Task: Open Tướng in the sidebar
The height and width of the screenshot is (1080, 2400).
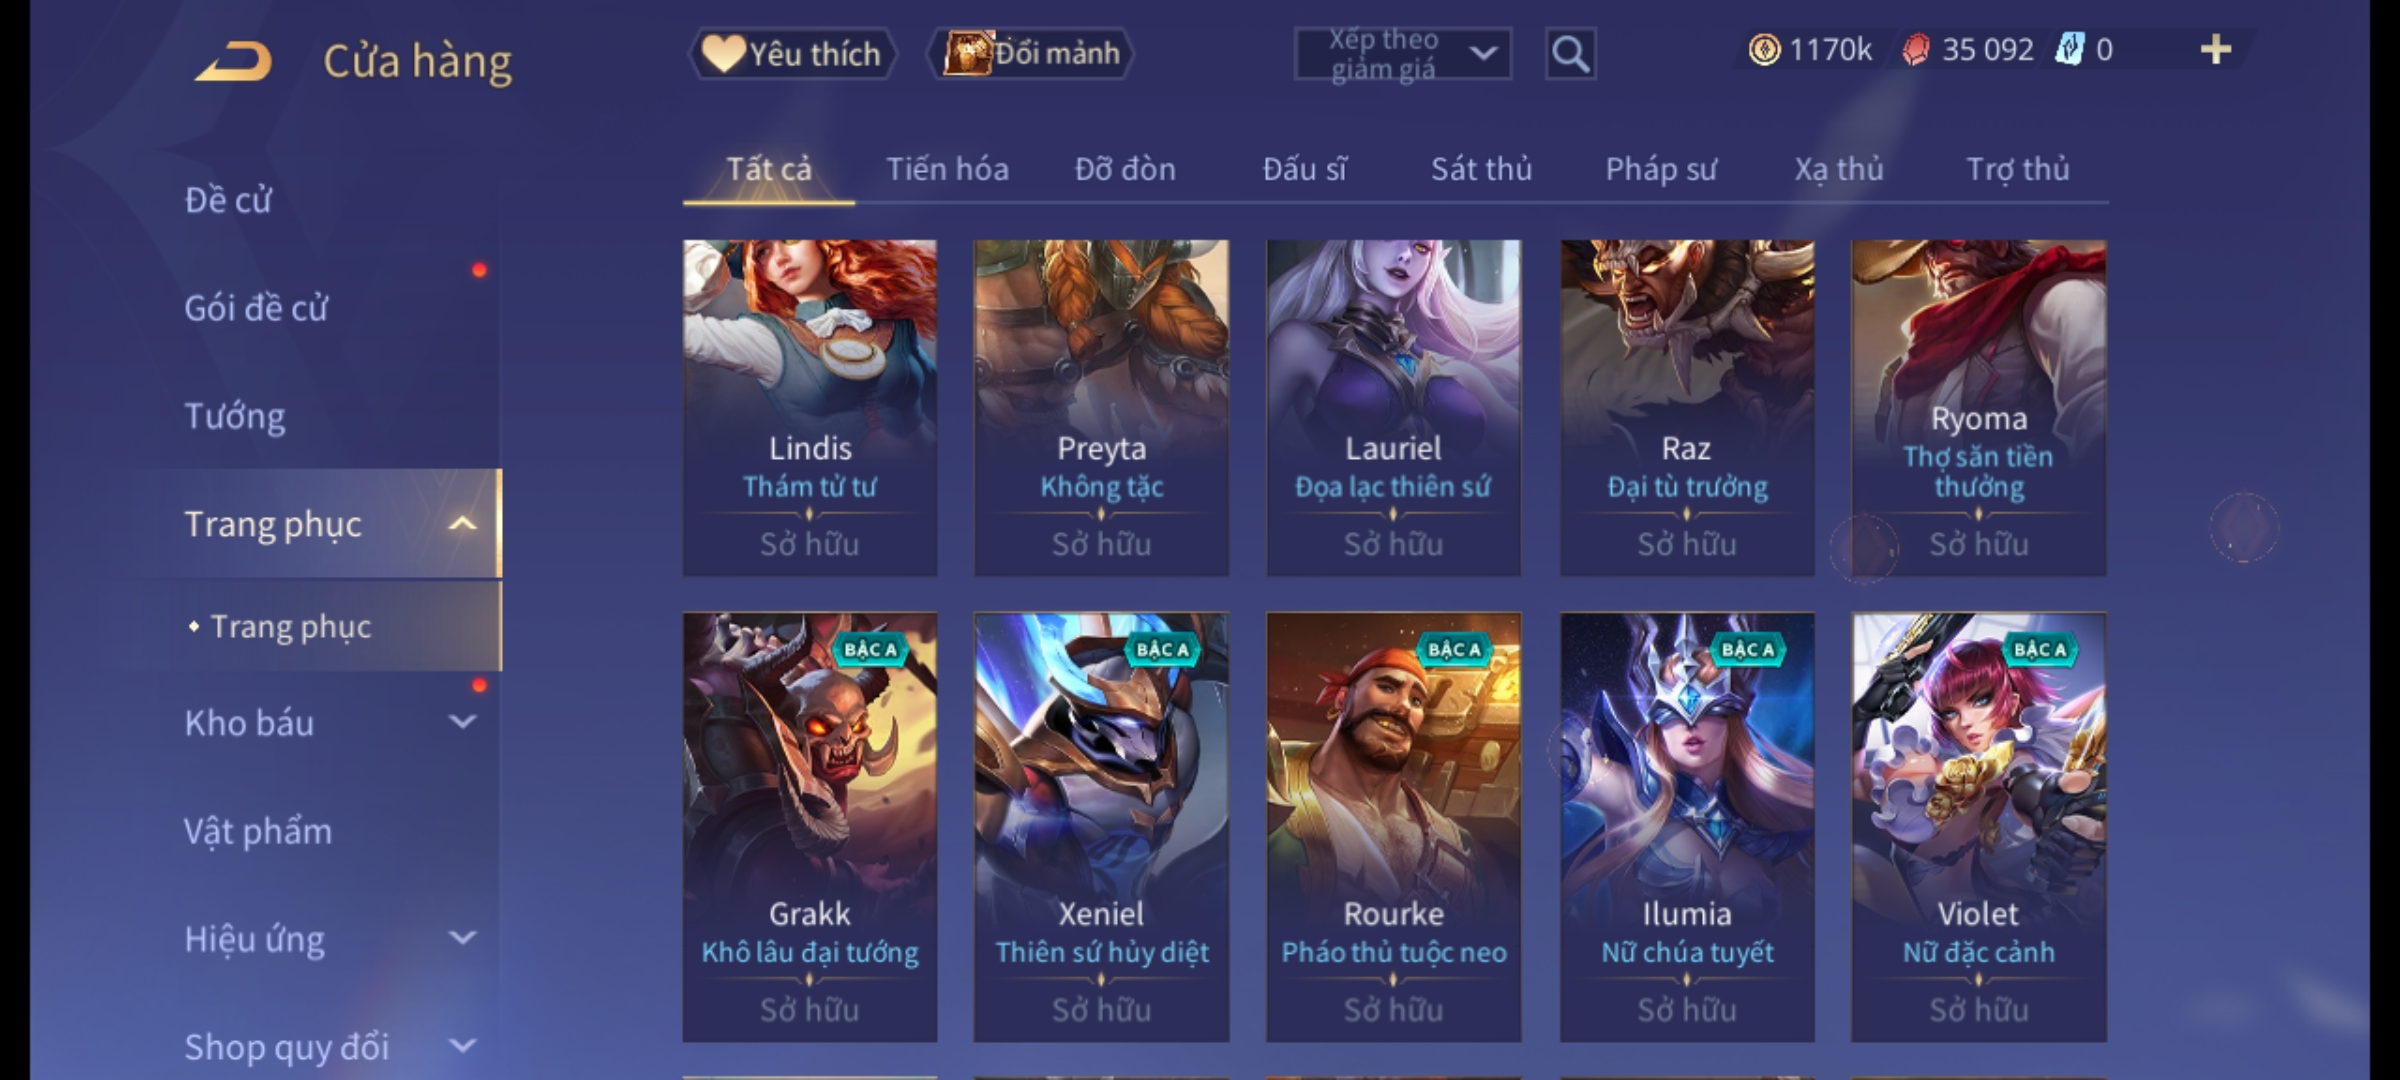Action: (235, 416)
